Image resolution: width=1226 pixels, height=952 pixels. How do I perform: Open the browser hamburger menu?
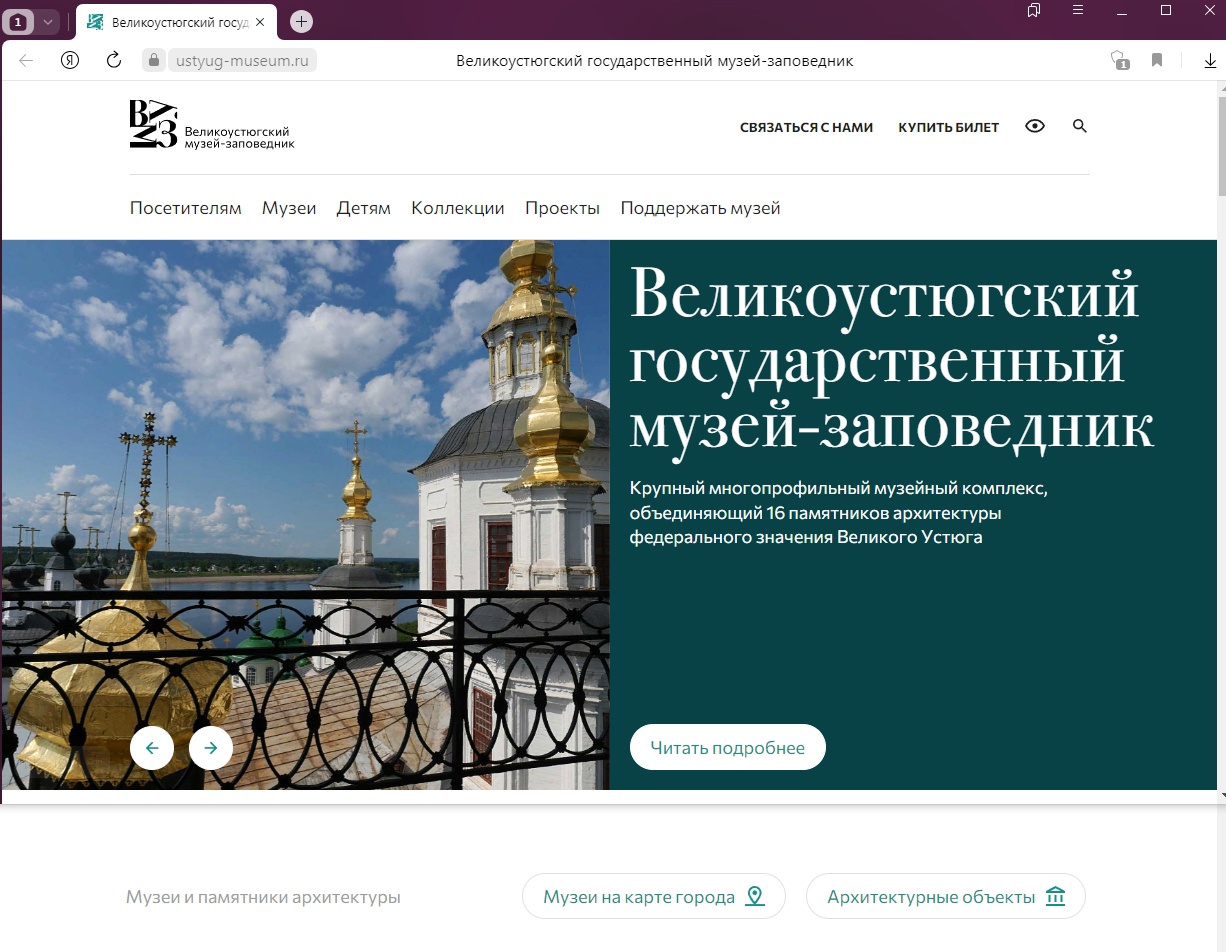1078,10
